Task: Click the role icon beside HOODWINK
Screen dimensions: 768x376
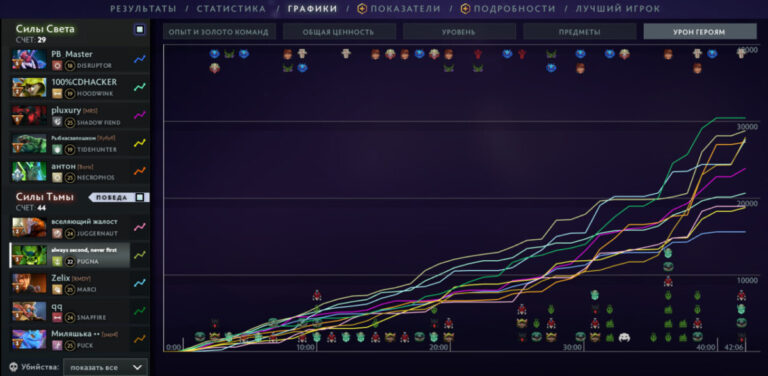Action: pyautogui.click(x=57, y=94)
